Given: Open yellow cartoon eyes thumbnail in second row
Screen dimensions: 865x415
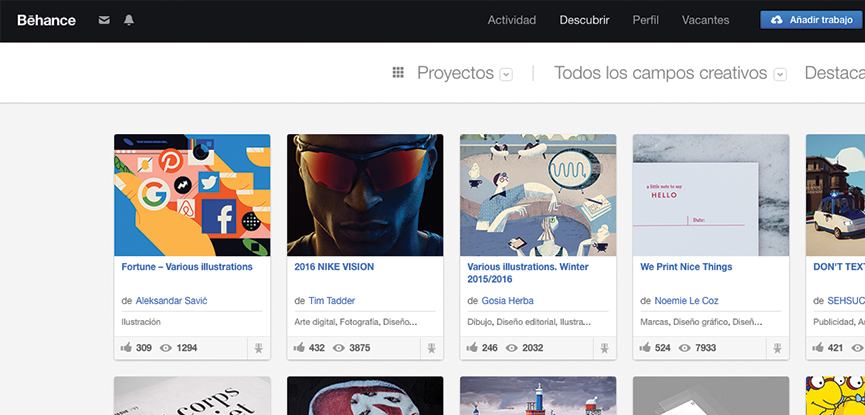Looking at the screenshot, I should tap(835, 396).
